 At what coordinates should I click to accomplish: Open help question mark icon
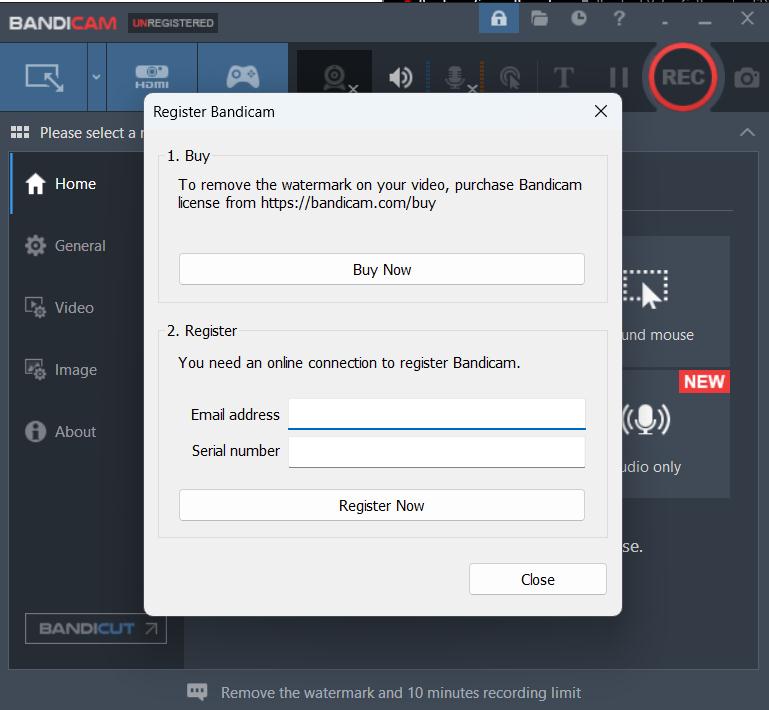pos(619,19)
